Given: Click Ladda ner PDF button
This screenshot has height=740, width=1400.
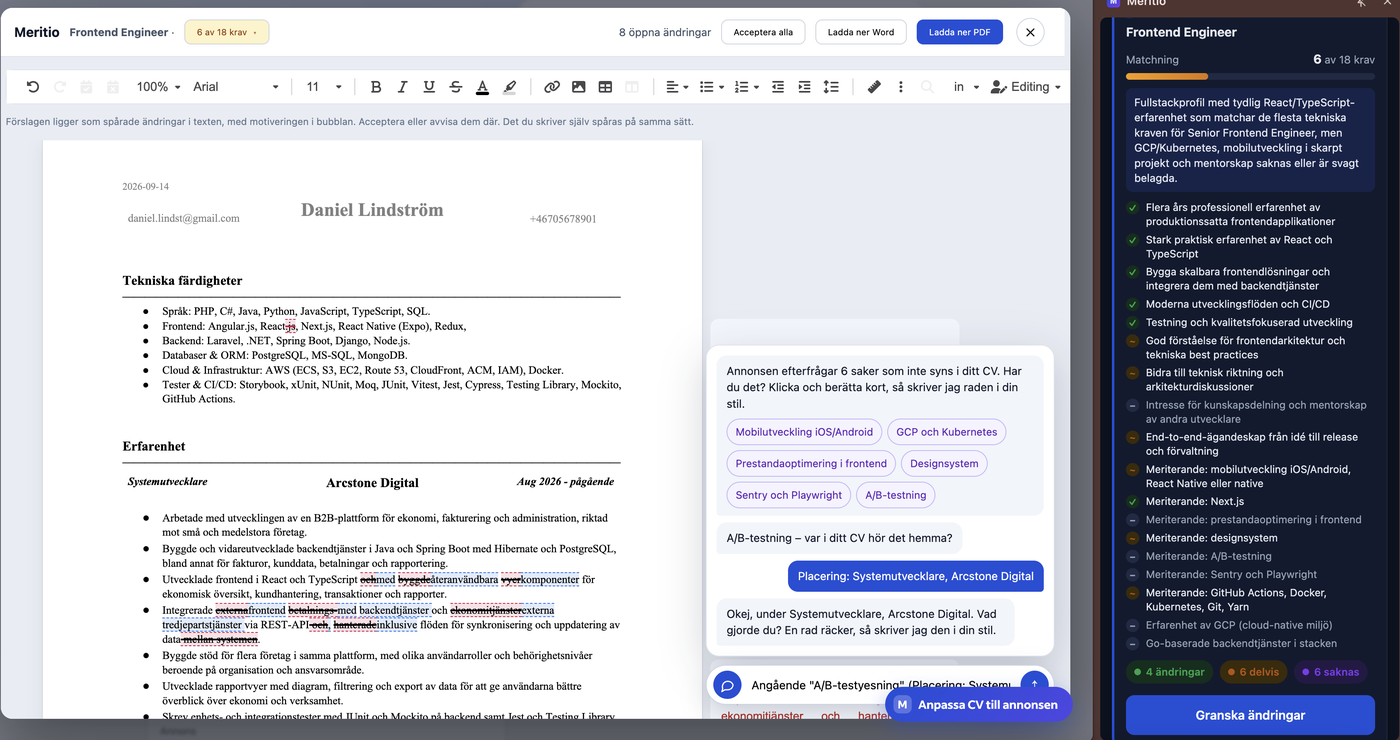Looking at the screenshot, I should pos(959,32).
